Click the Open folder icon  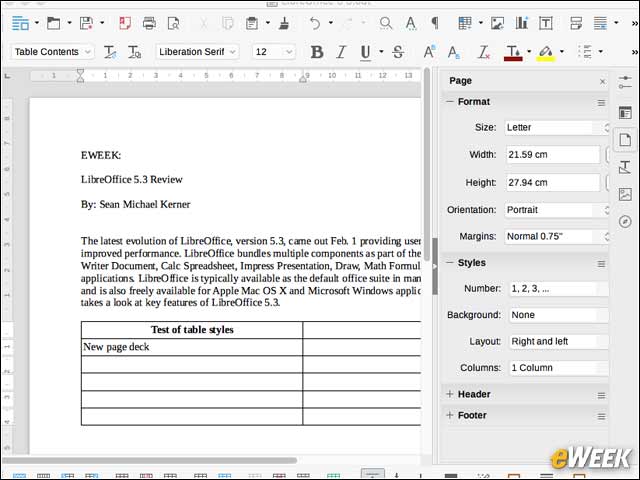pyautogui.click(x=53, y=23)
